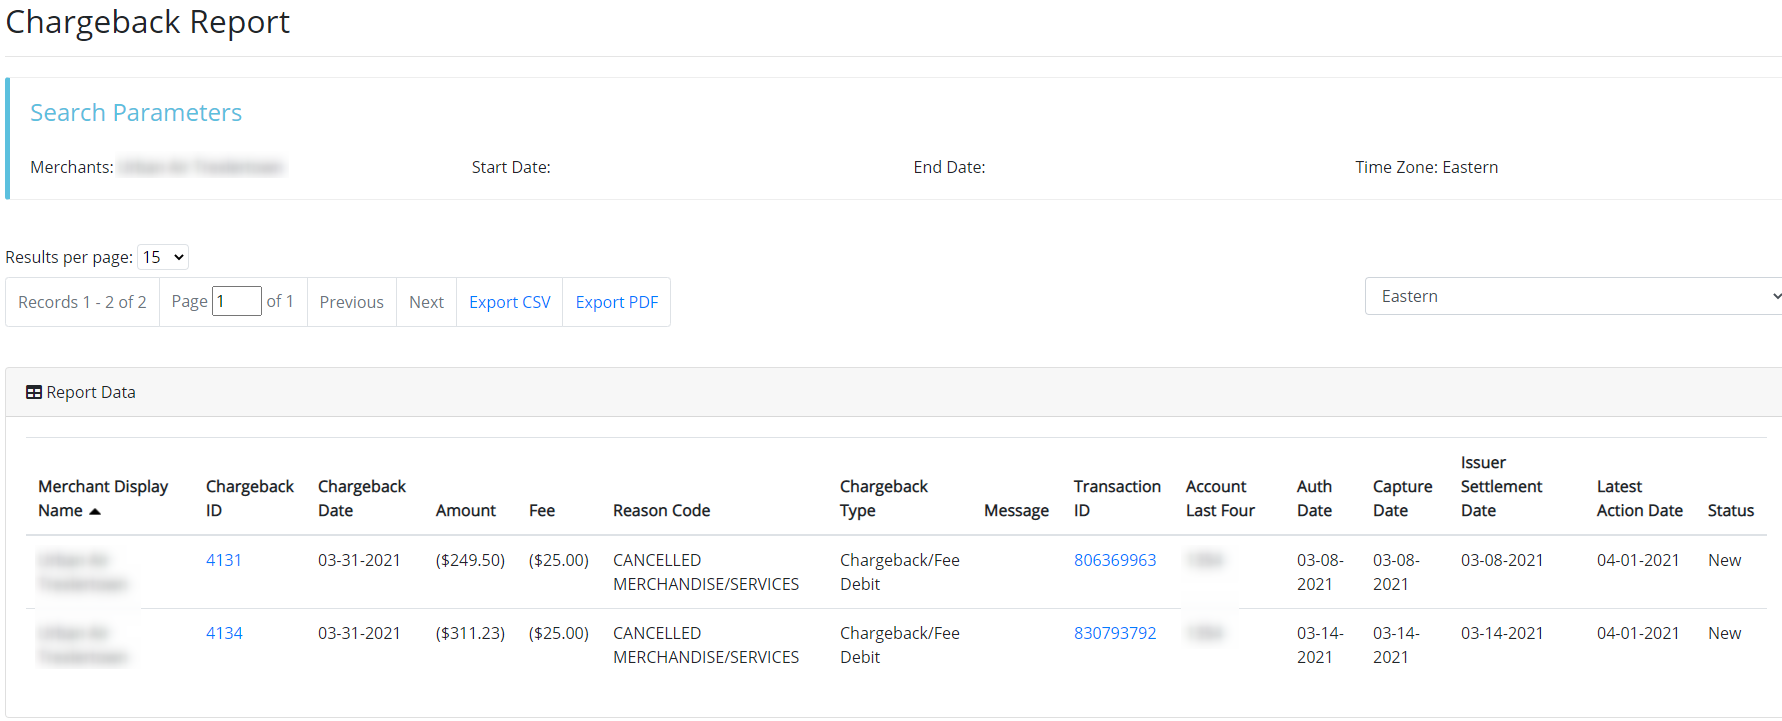Focus the Page number input field

[237, 301]
